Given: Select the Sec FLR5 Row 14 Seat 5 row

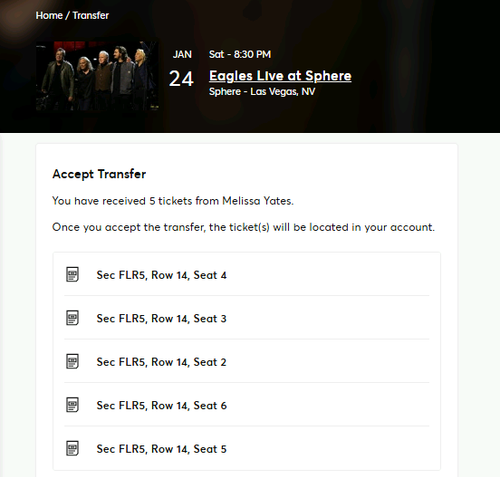Looking at the screenshot, I should [x=247, y=449].
